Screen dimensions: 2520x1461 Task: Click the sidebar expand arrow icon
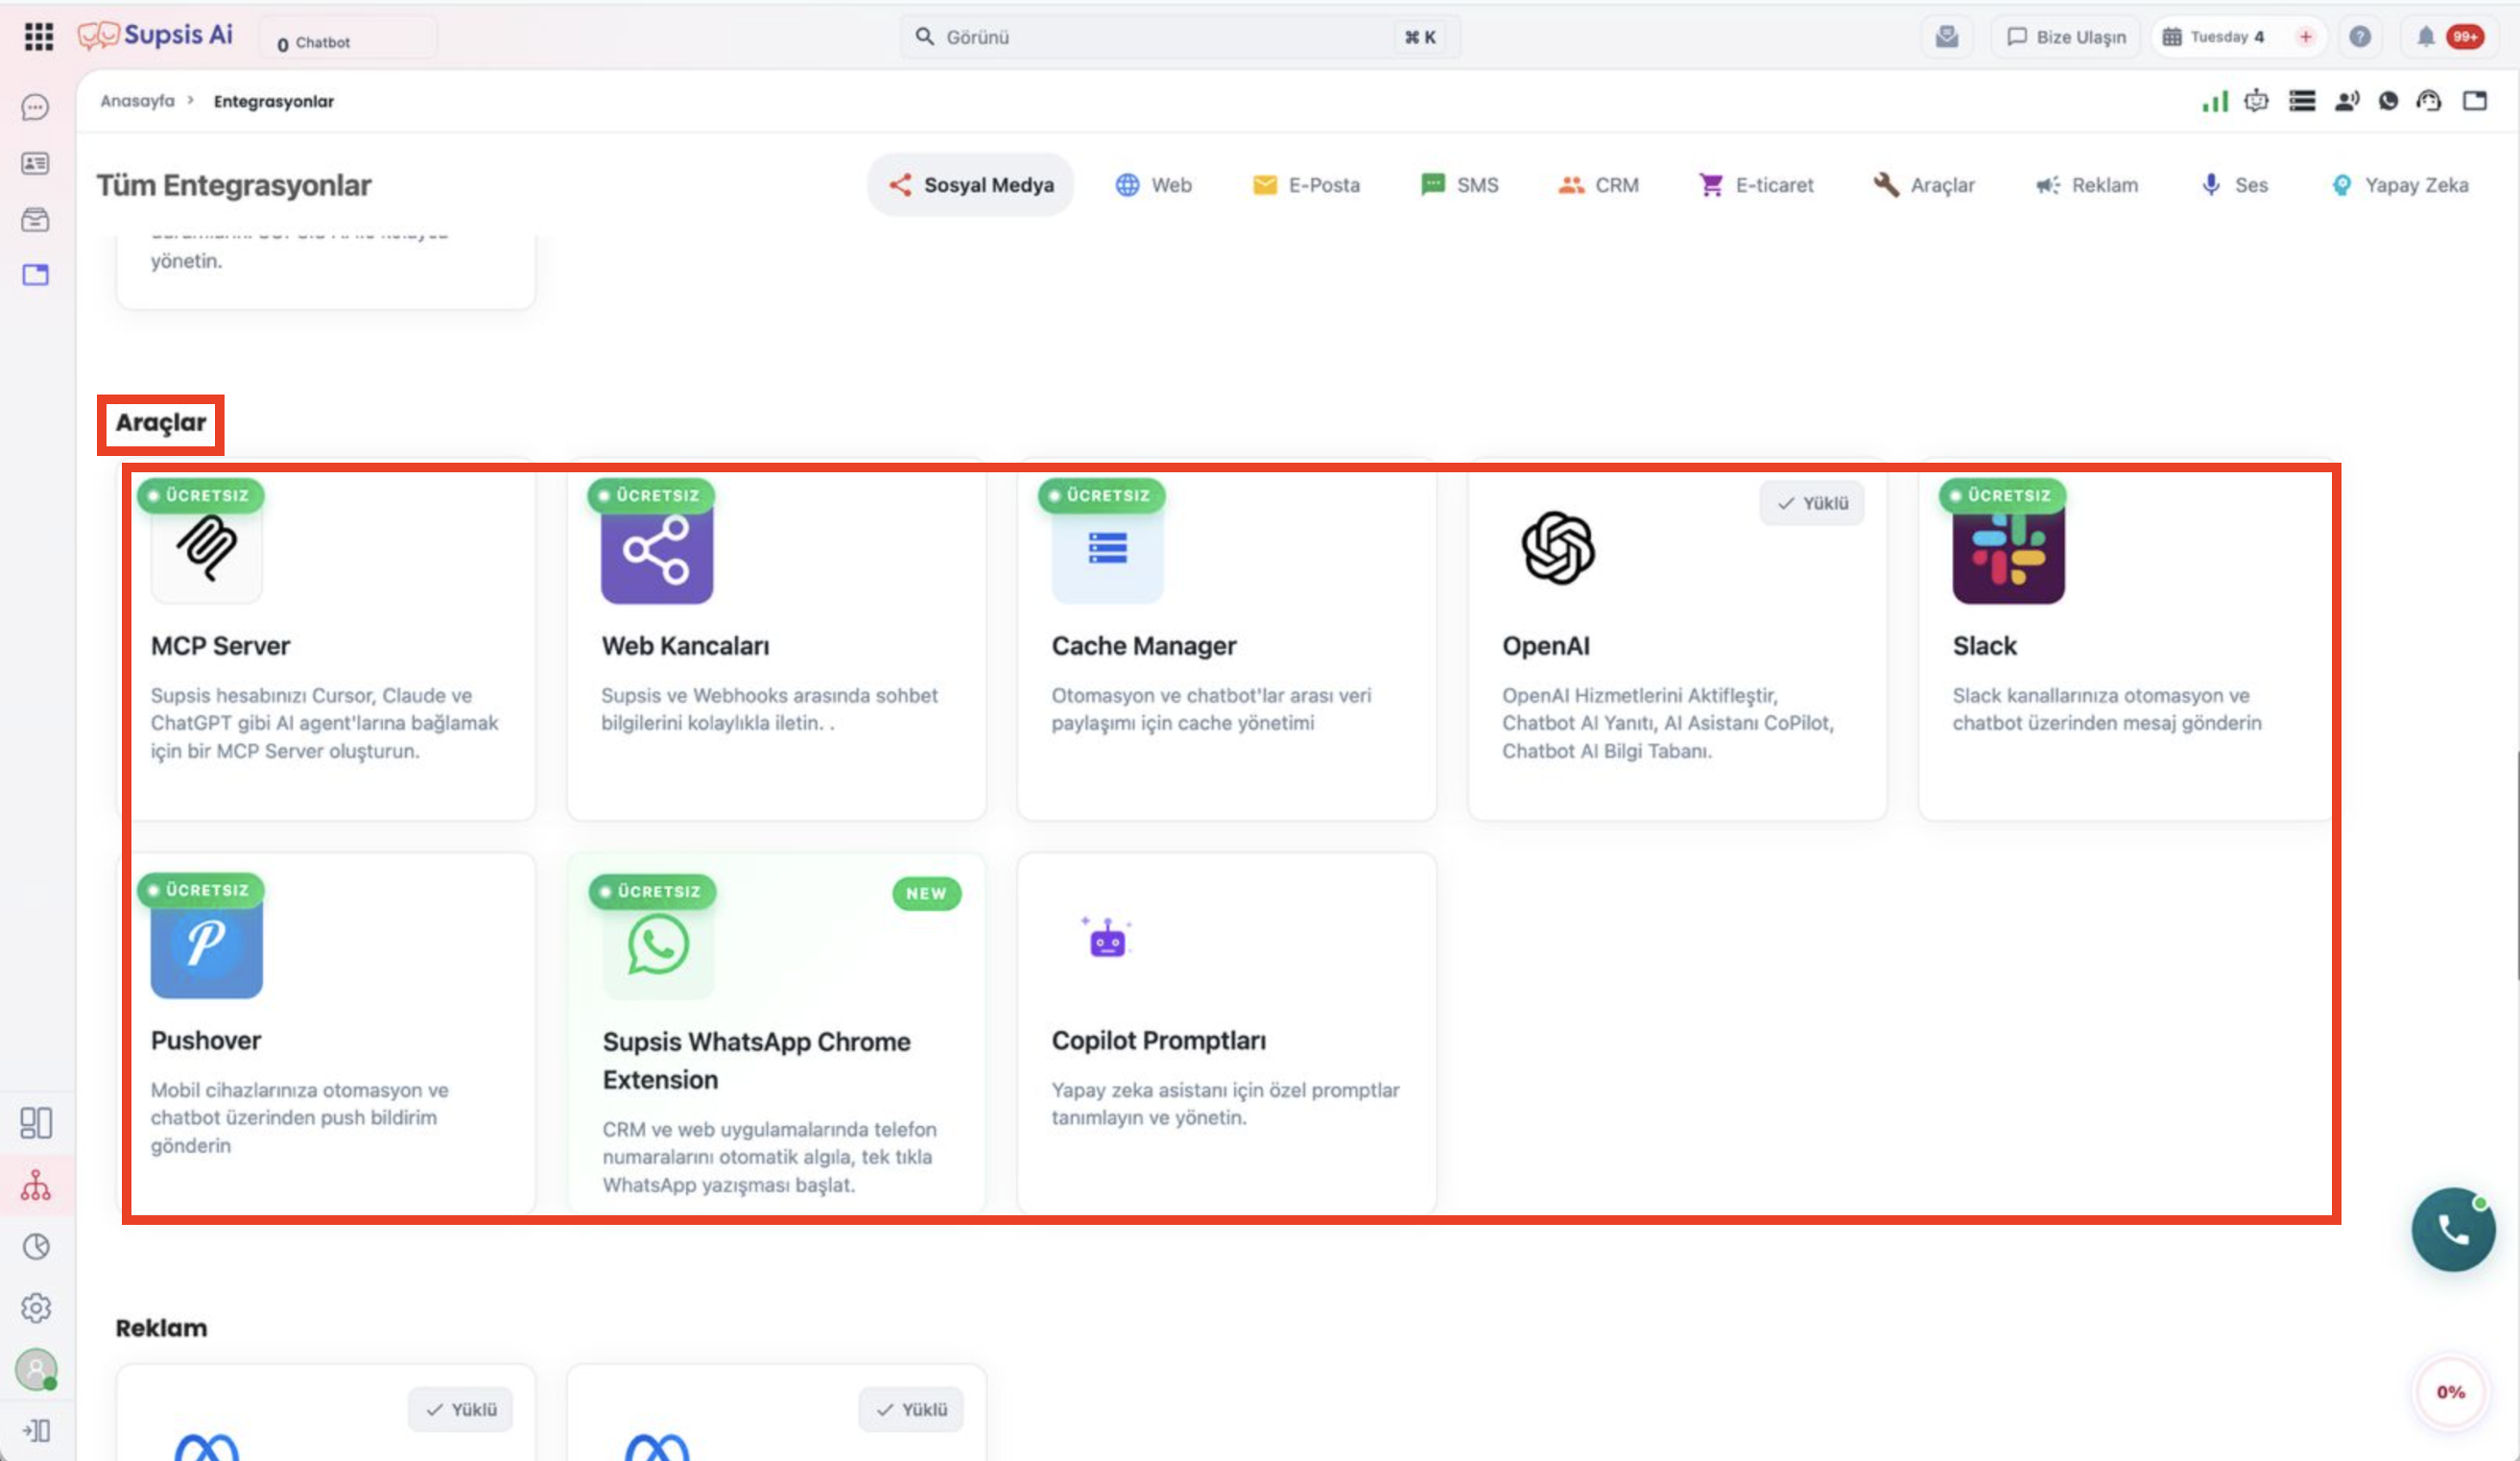coord(36,1430)
